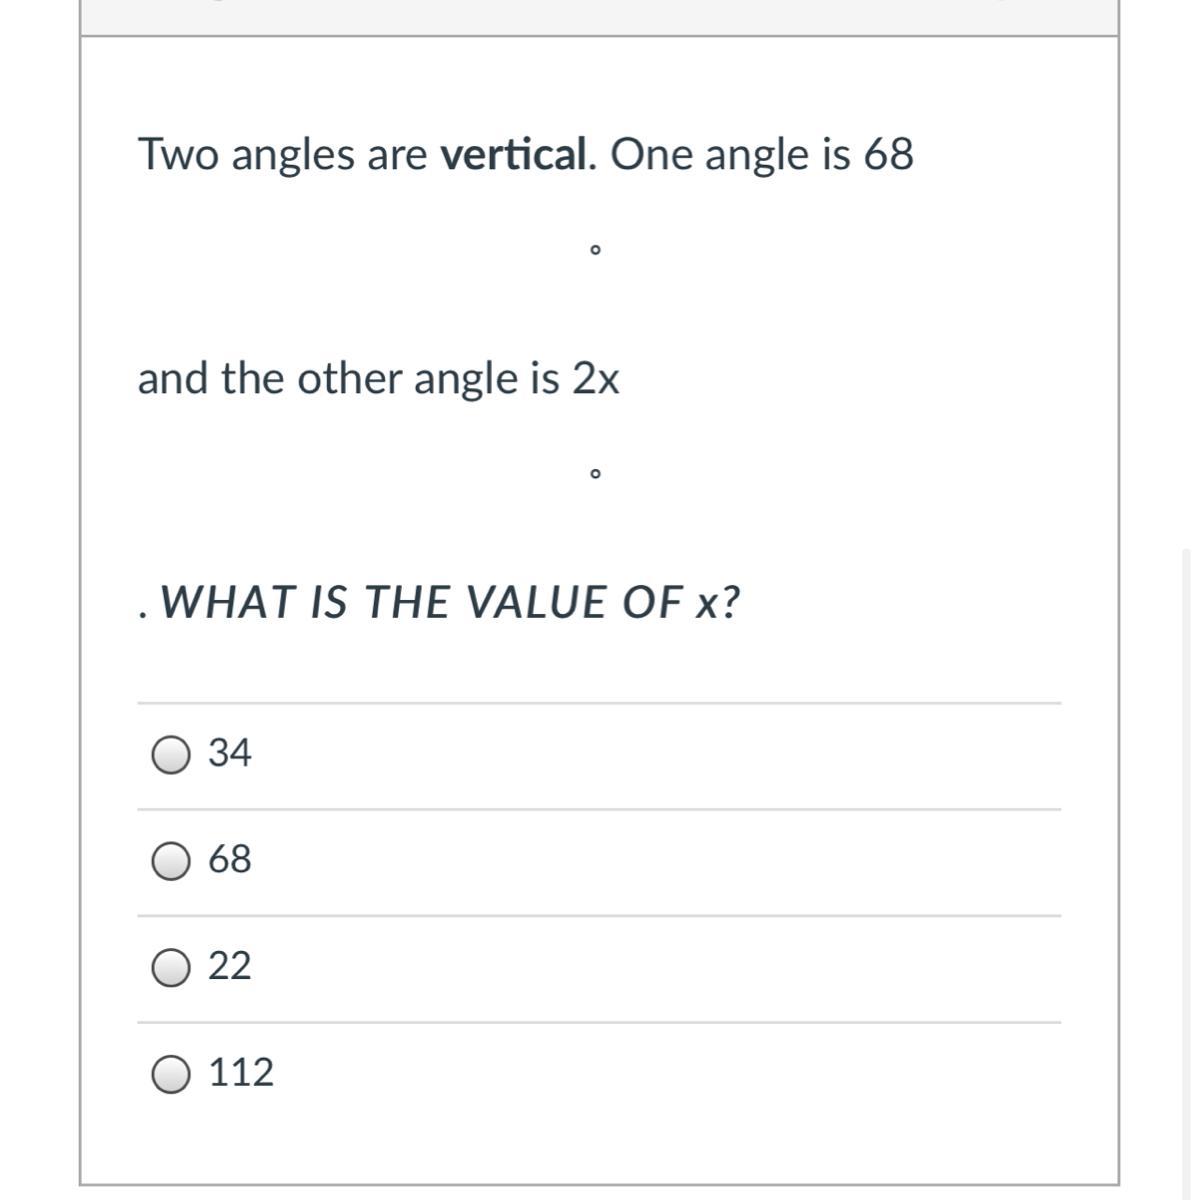Screen dimensions: 1200x1200
Task: Select the radio button for 68
Action: click(x=171, y=861)
